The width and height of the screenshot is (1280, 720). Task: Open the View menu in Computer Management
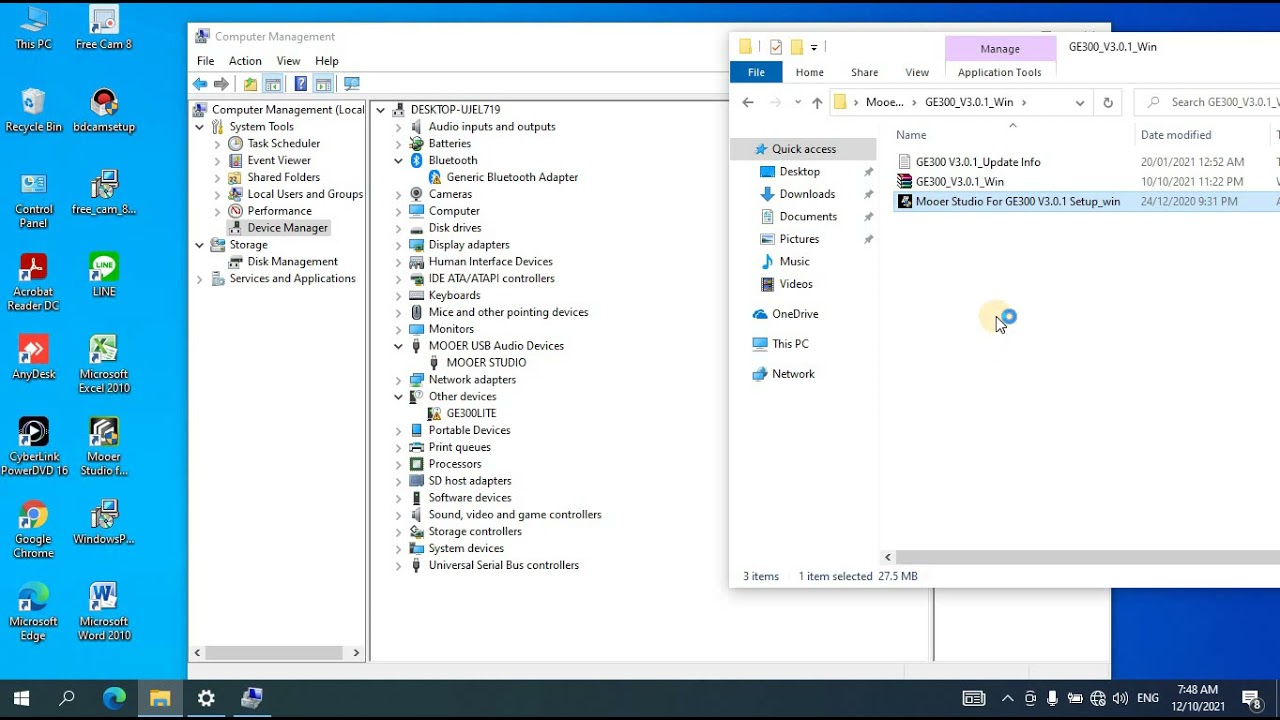[288, 61]
